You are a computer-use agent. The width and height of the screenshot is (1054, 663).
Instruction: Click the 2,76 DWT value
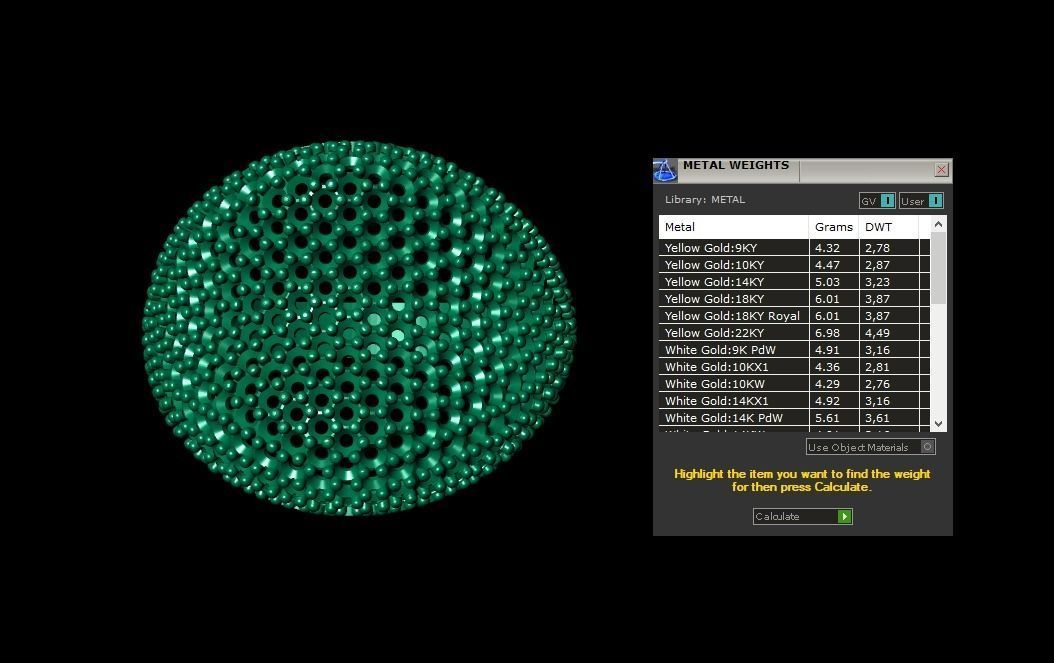pos(877,385)
